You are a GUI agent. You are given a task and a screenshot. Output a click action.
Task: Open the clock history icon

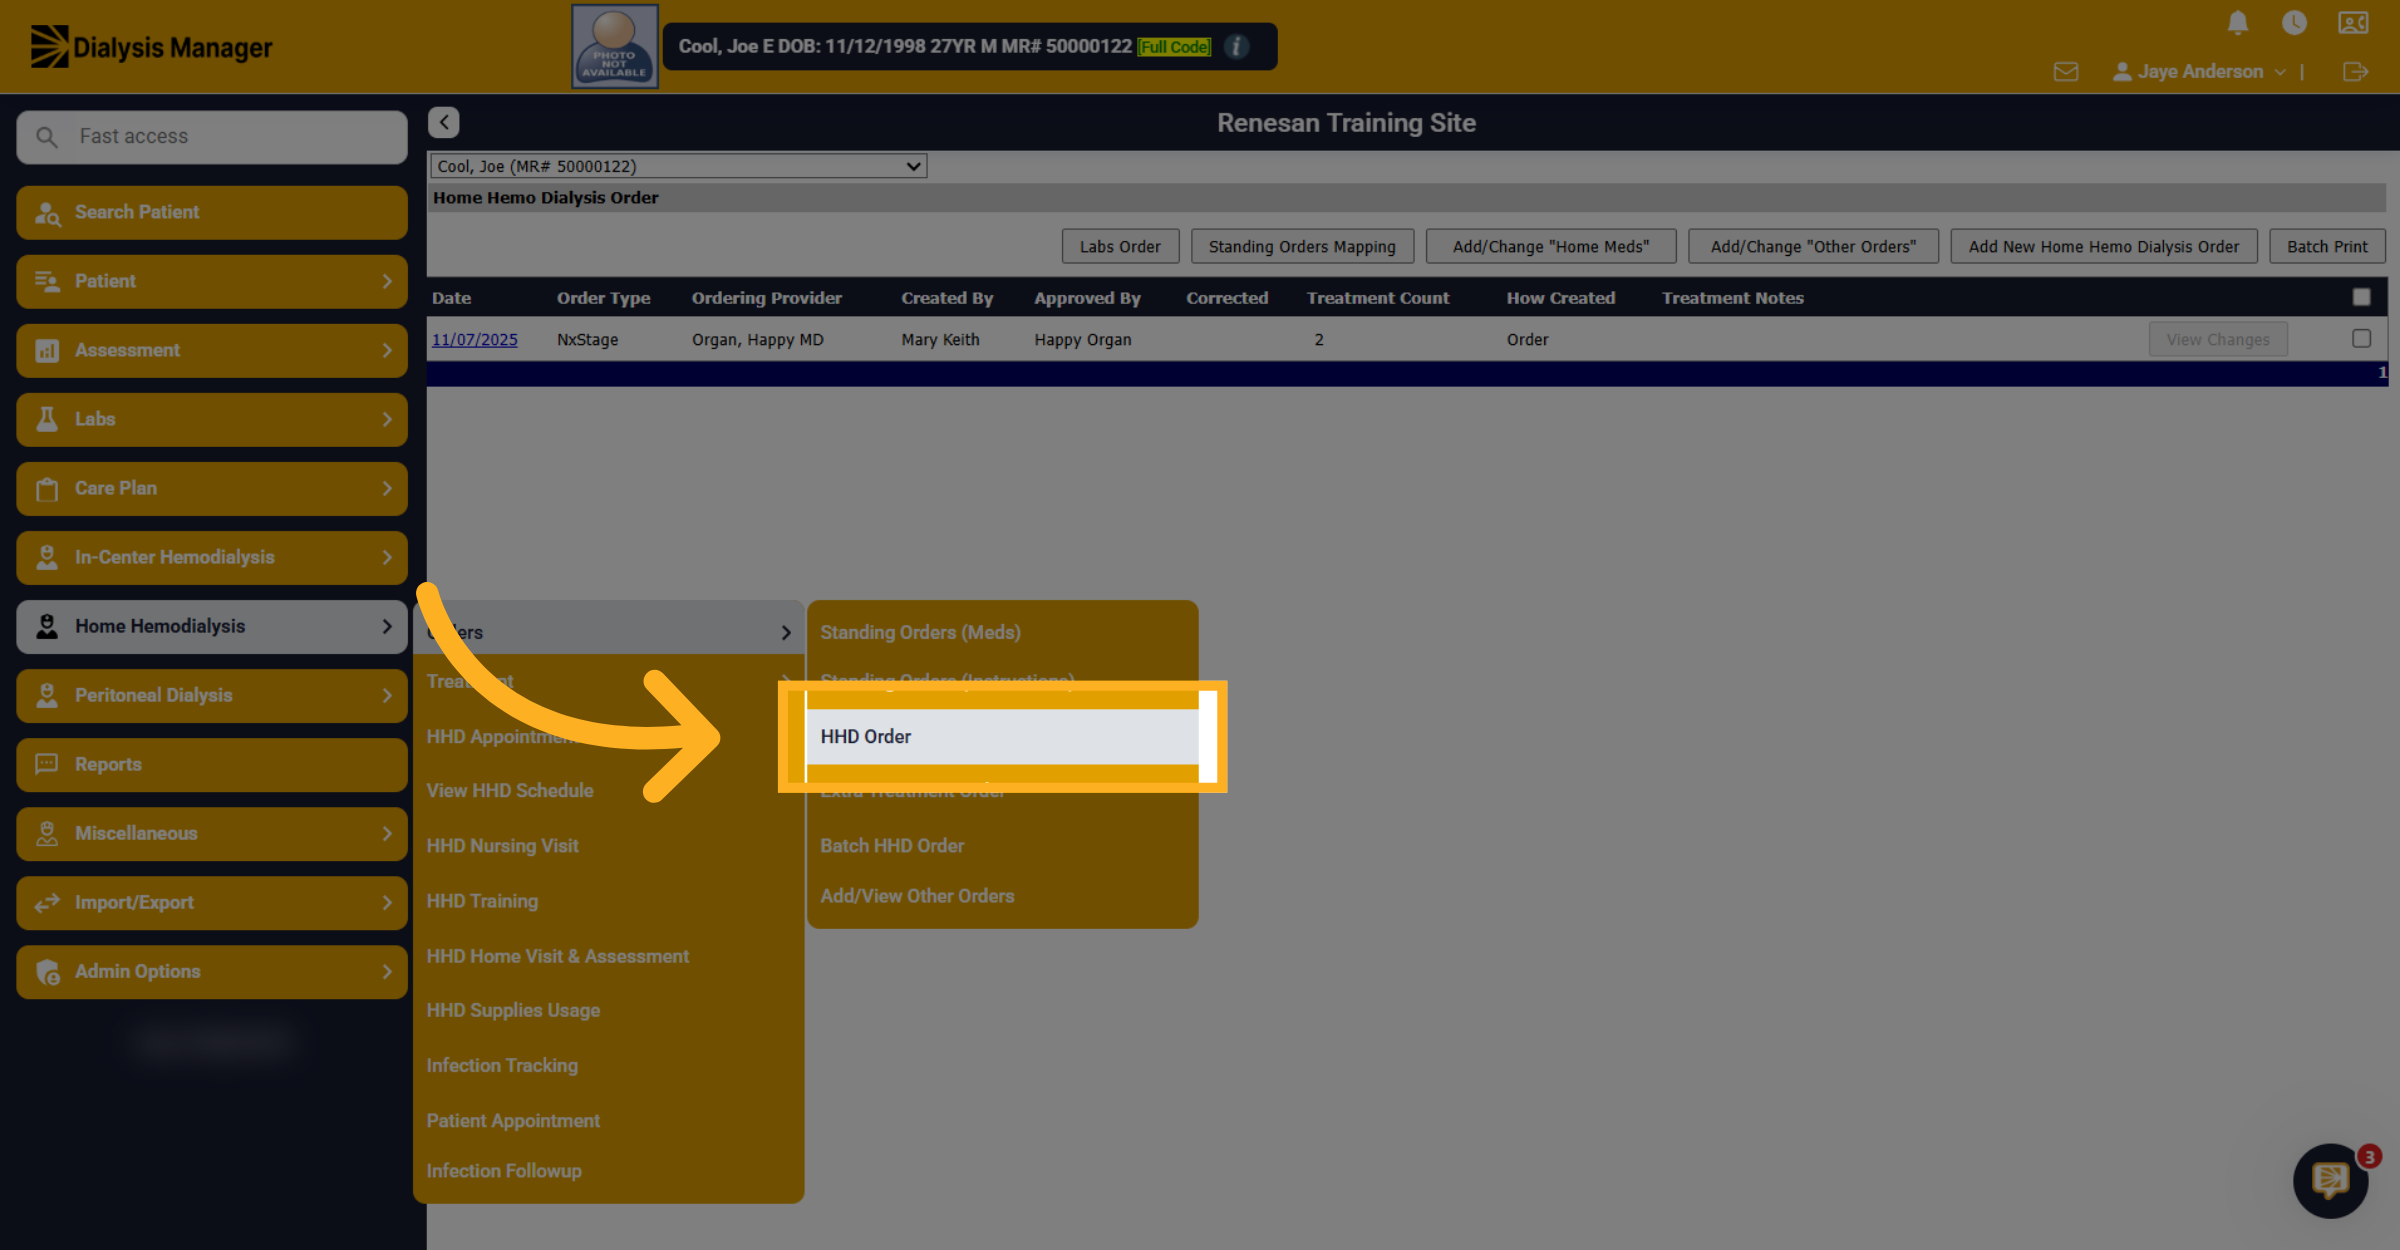(2294, 23)
